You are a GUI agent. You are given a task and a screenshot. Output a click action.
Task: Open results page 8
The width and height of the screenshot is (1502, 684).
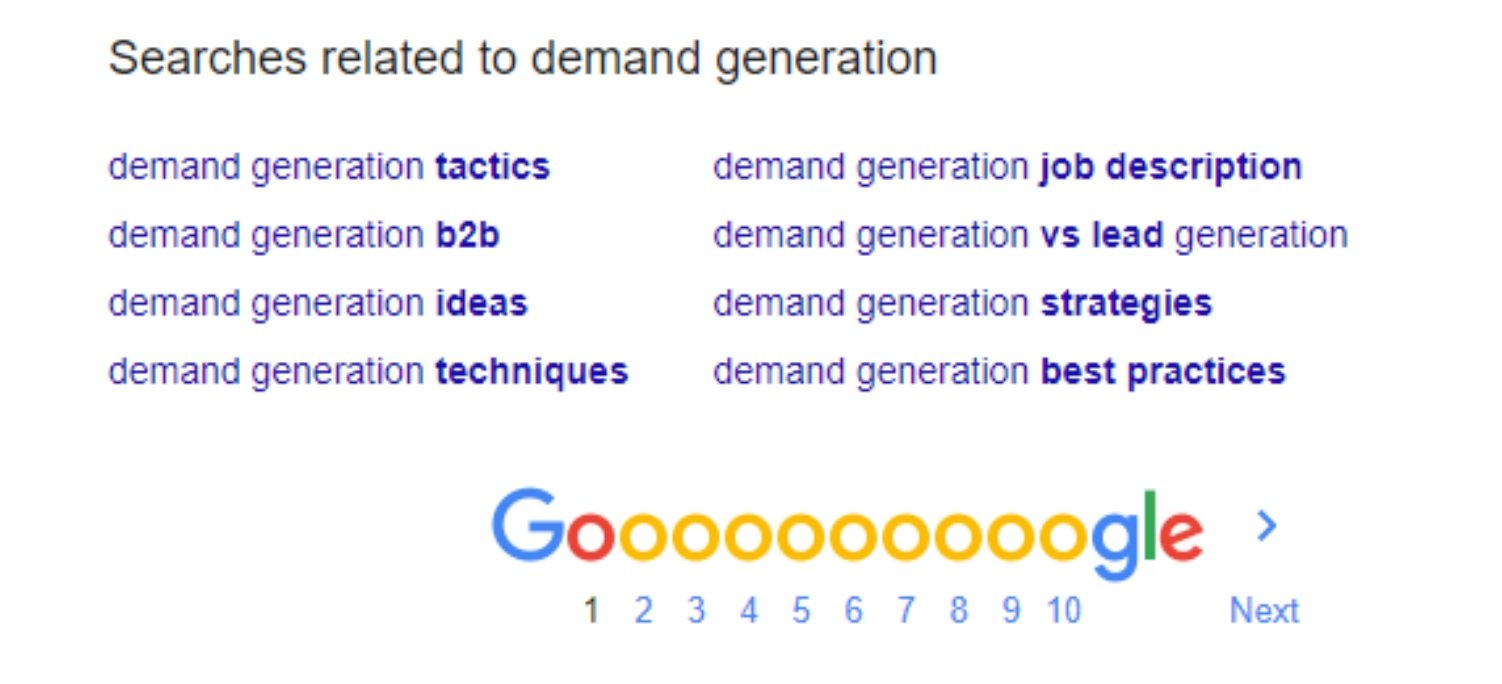coord(959,610)
